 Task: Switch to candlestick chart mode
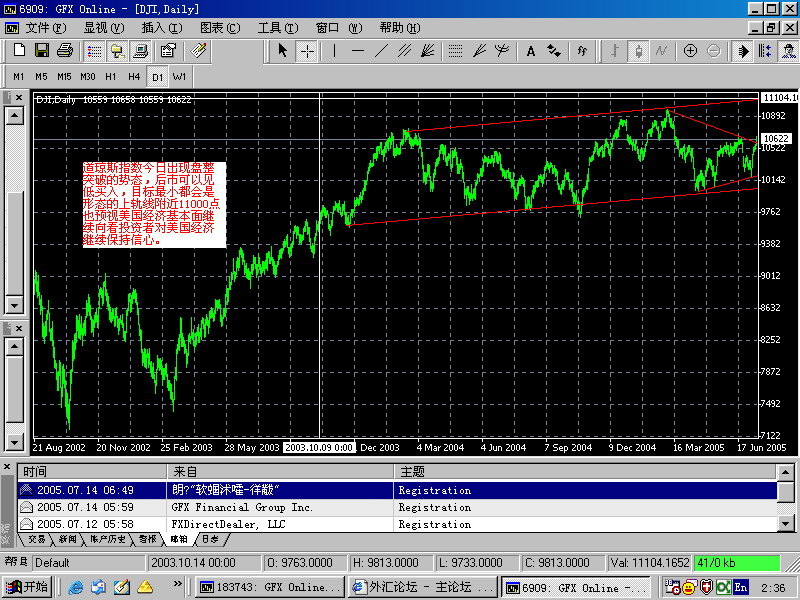click(638, 51)
